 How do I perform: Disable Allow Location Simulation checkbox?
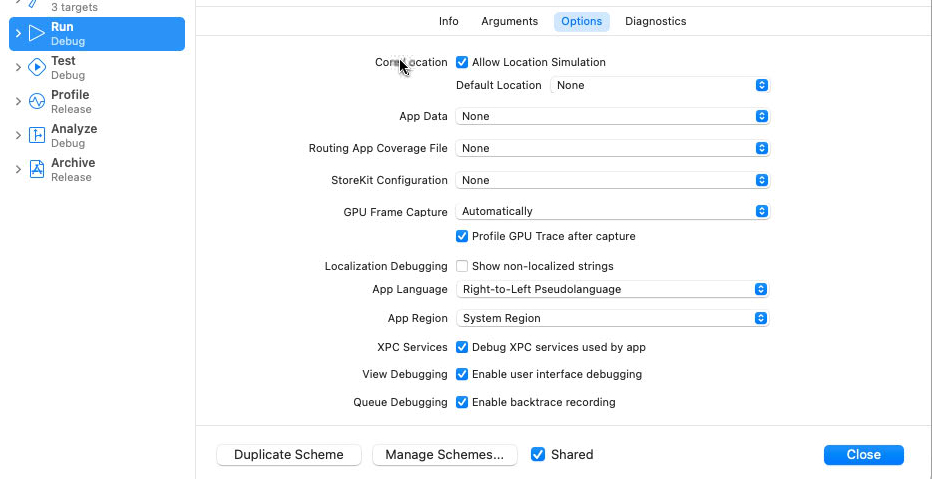click(x=462, y=62)
